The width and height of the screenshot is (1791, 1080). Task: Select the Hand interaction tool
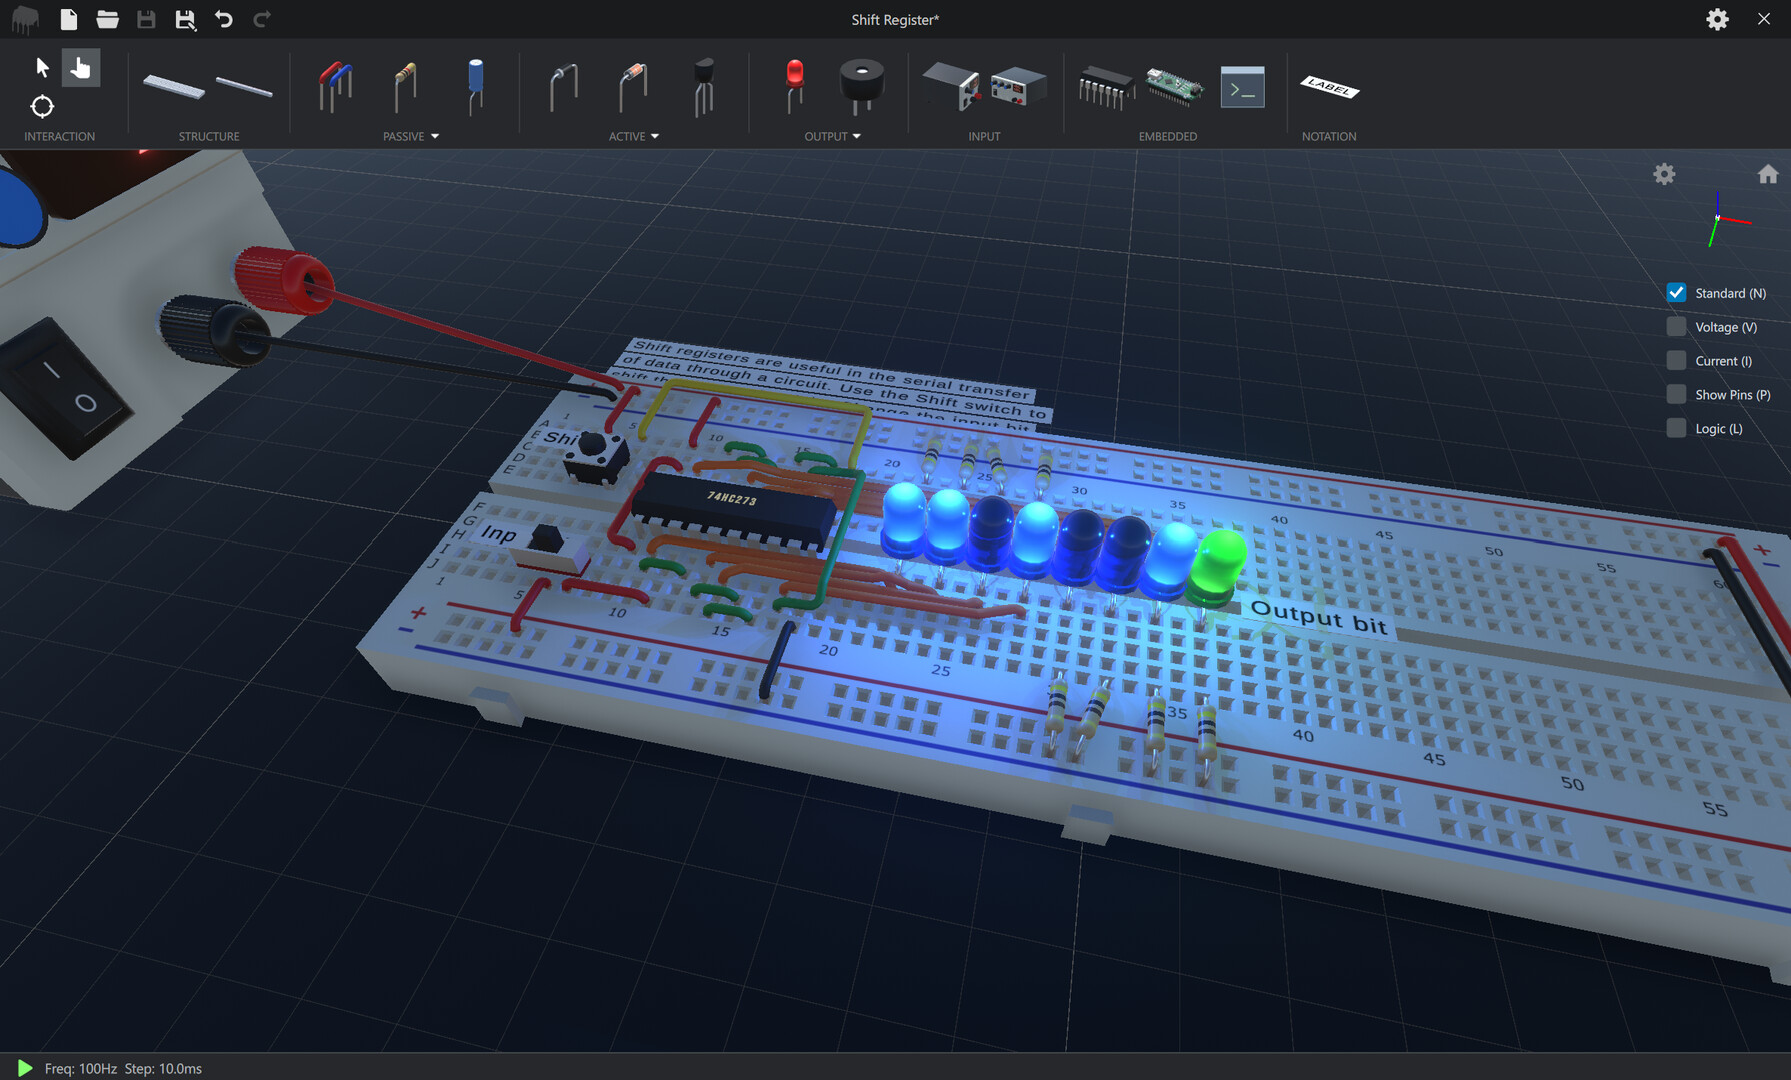[80, 67]
